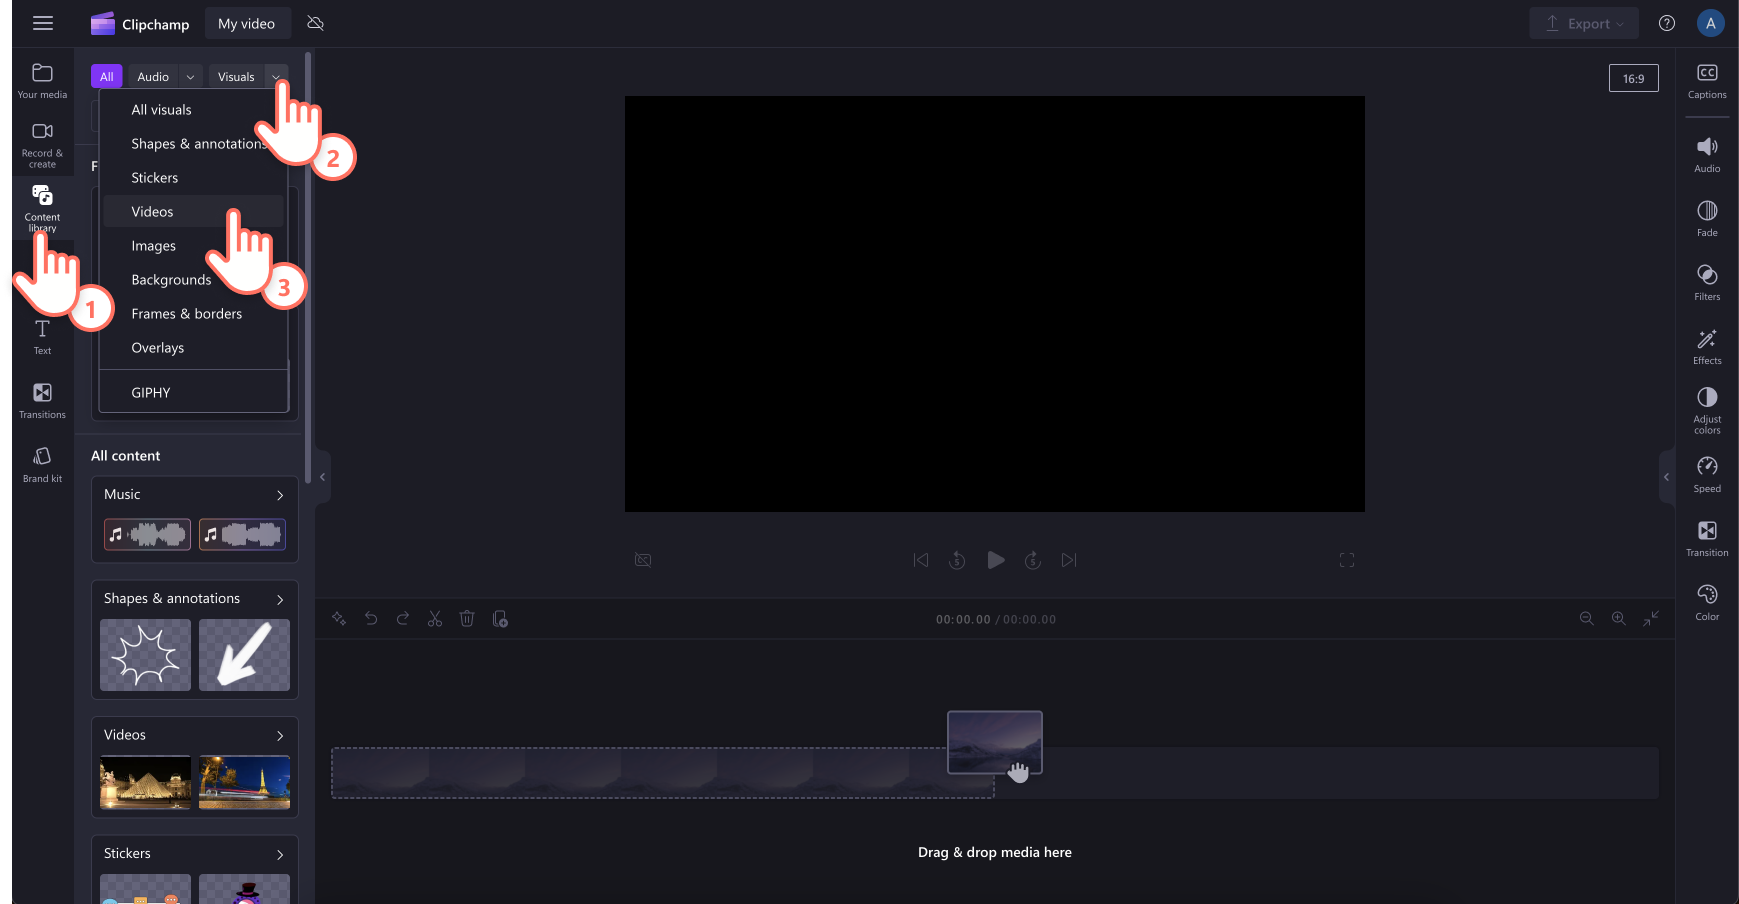Click the cloud sync status icon

click(316, 23)
